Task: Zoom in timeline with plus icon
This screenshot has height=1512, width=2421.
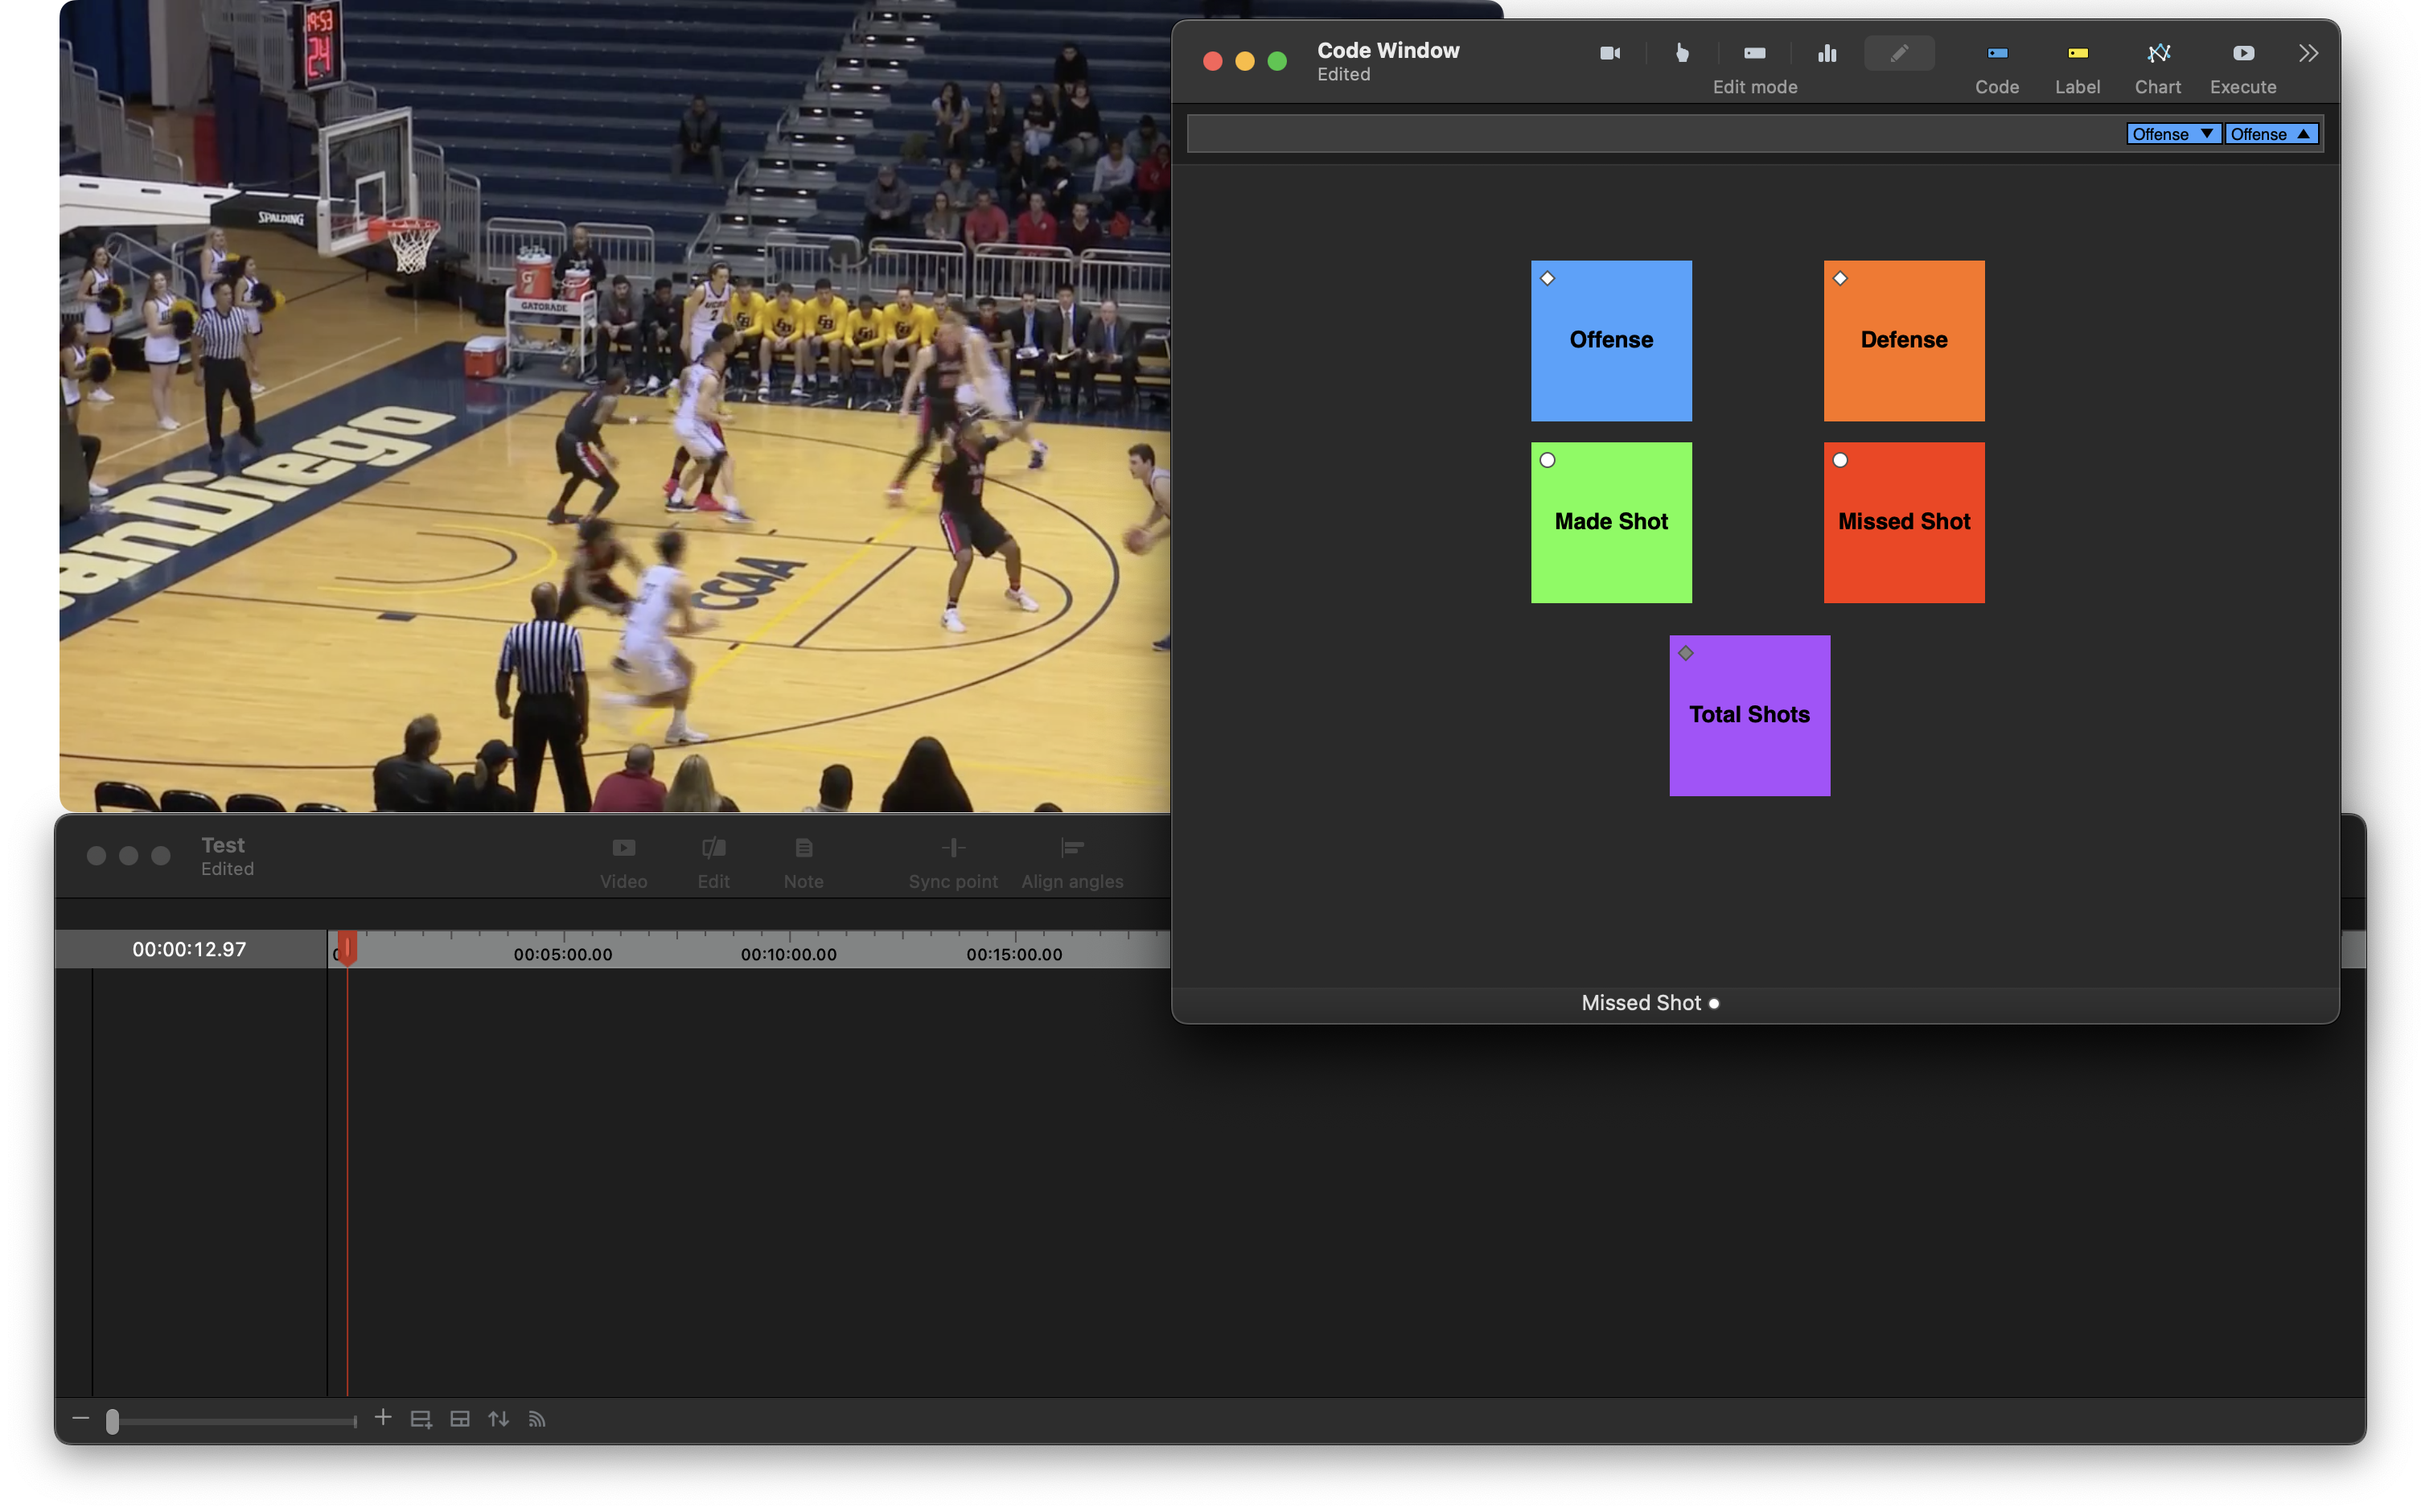Action: pyautogui.click(x=383, y=1418)
